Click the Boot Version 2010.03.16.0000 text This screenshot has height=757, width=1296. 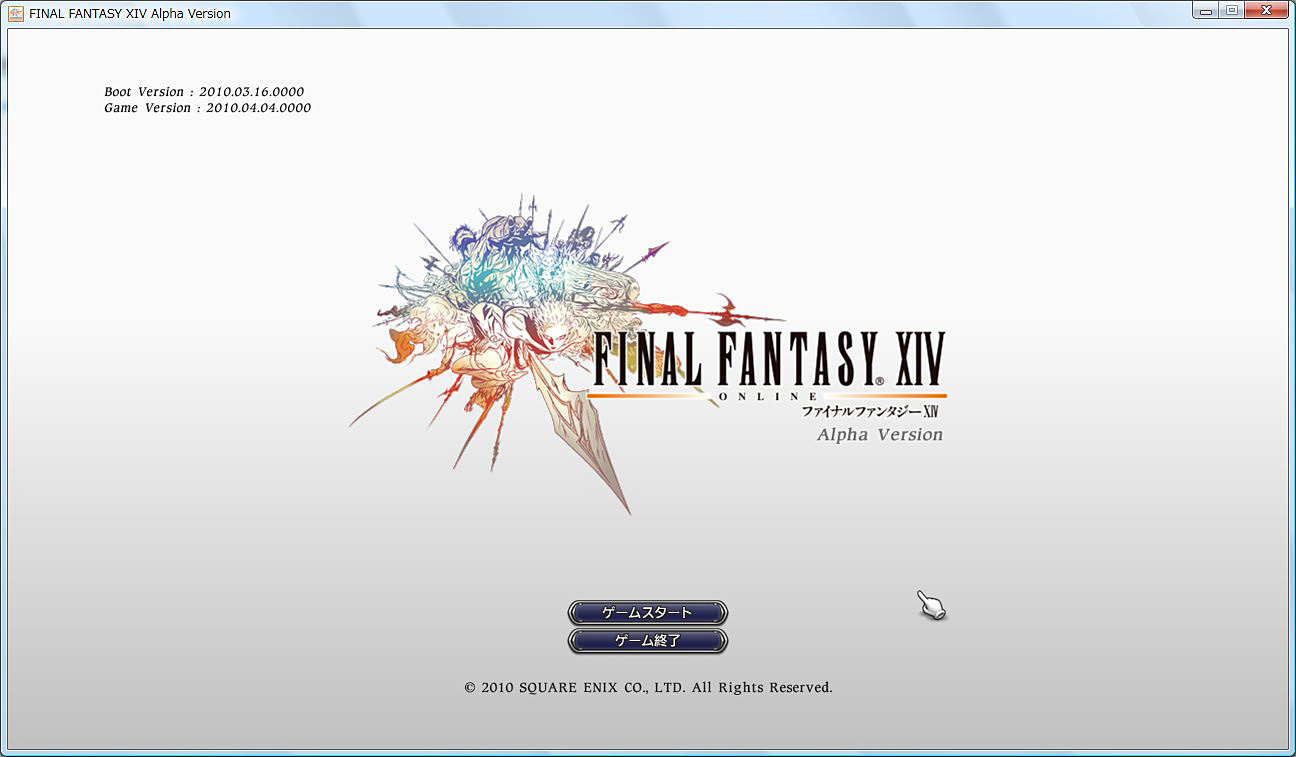pyautogui.click(x=204, y=91)
